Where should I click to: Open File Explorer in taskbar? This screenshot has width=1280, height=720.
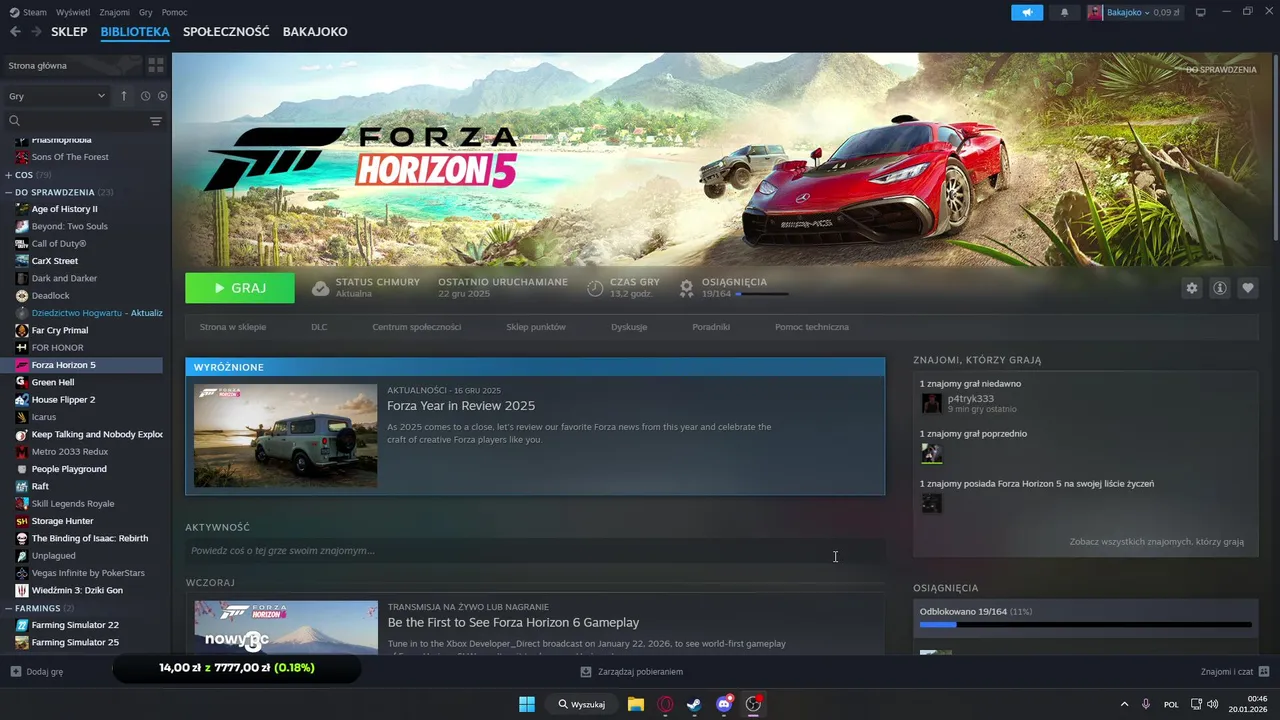tap(636, 704)
